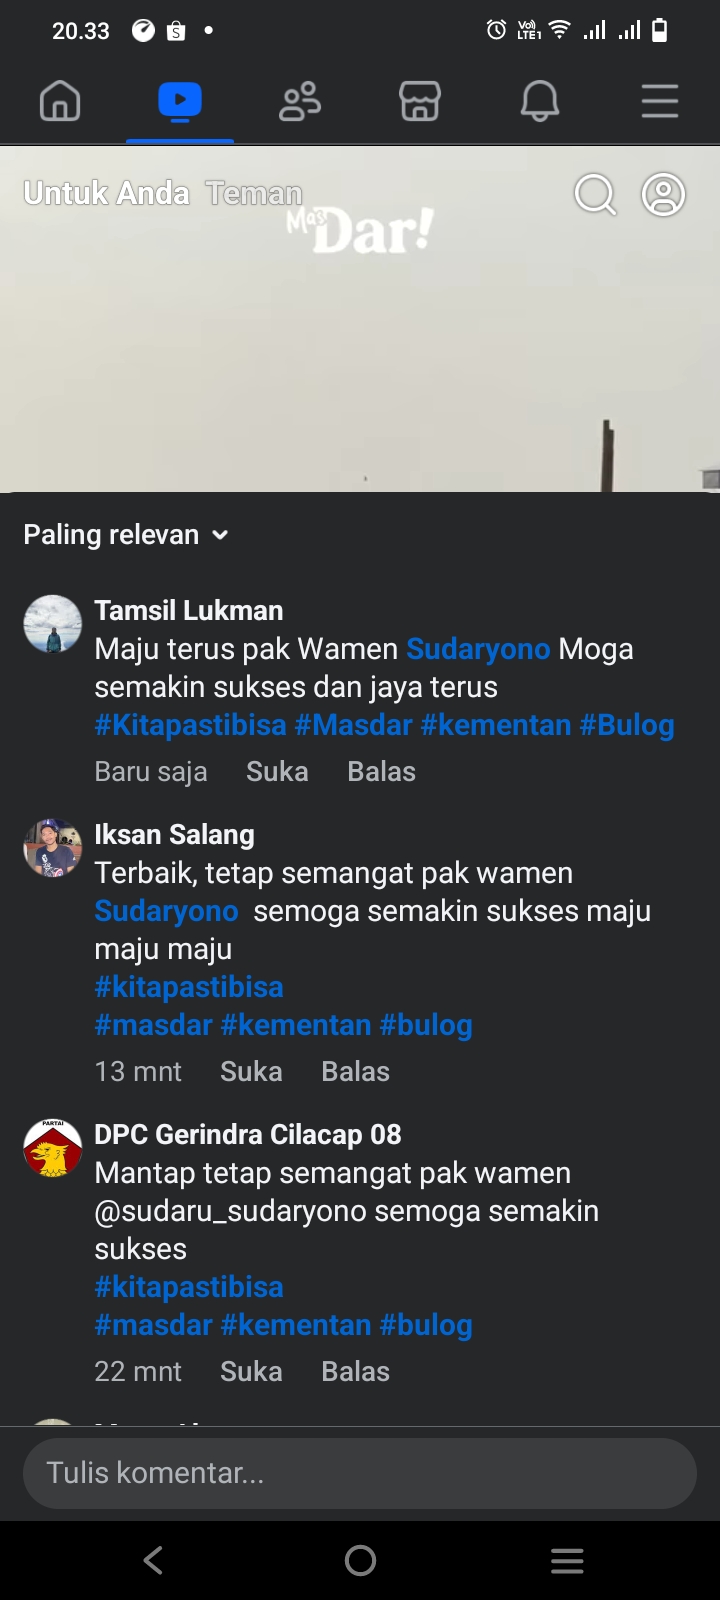Focus the Tulis komentar input field
720x1600 pixels.
(360, 1473)
